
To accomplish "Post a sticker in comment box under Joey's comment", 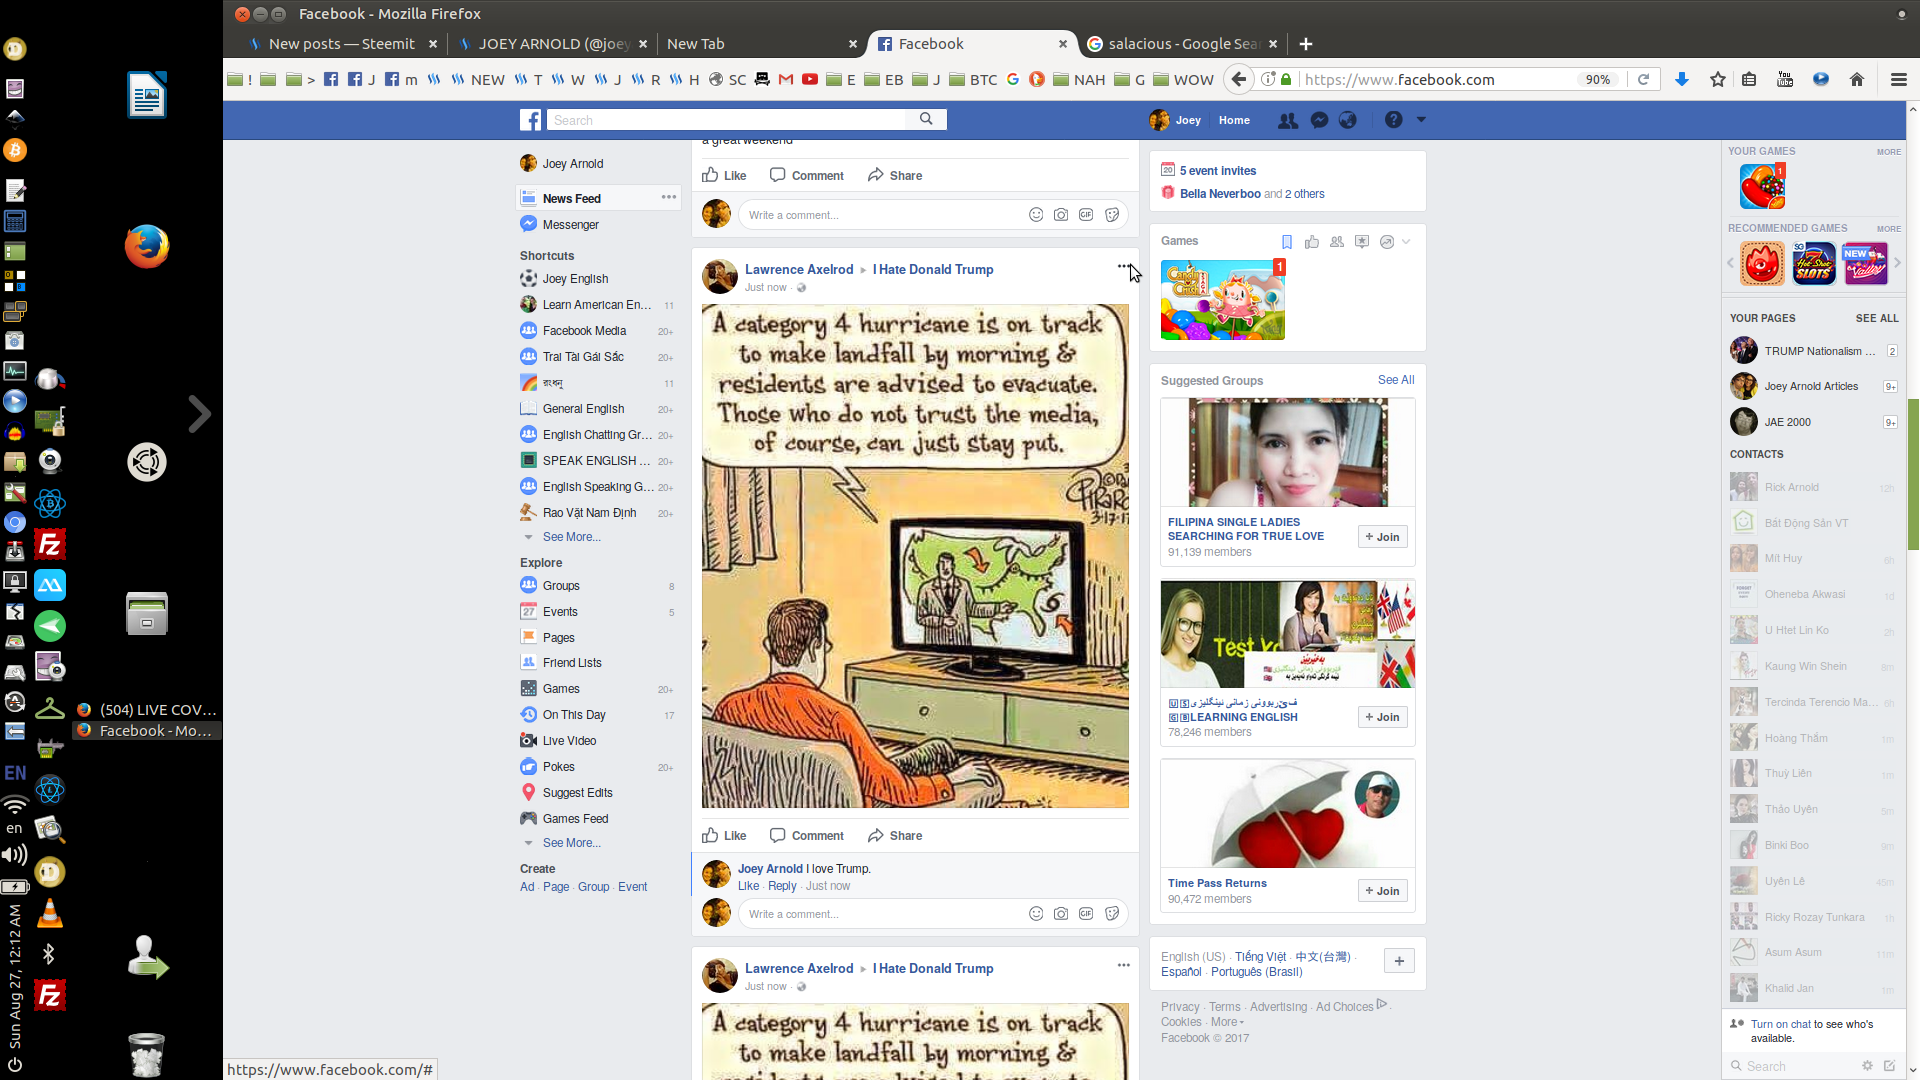I will pyautogui.click(x=1112, y=914).
